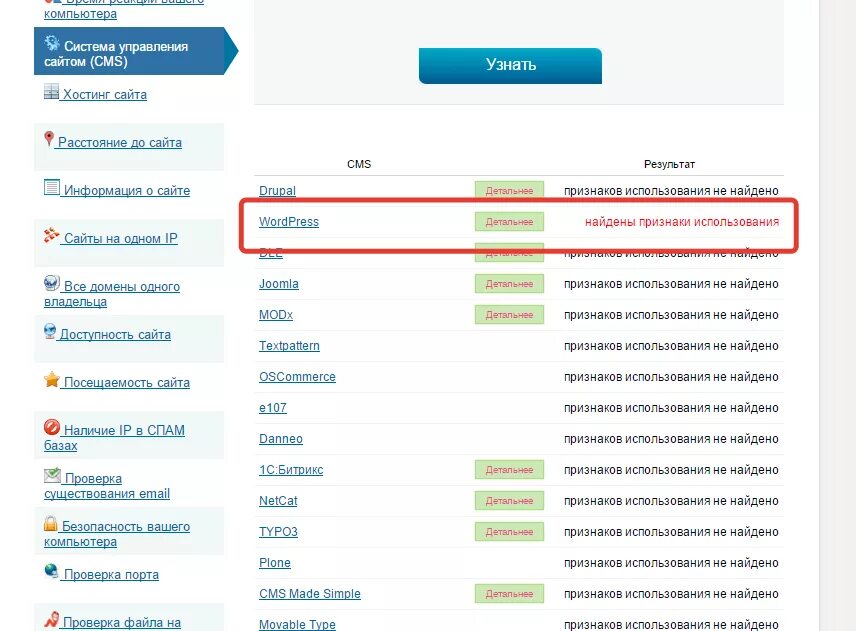Open Наличие IP в СПАМ базах
Image resolution: width=856 pixels, height=631 pixels.
click(x=115, y=438)
